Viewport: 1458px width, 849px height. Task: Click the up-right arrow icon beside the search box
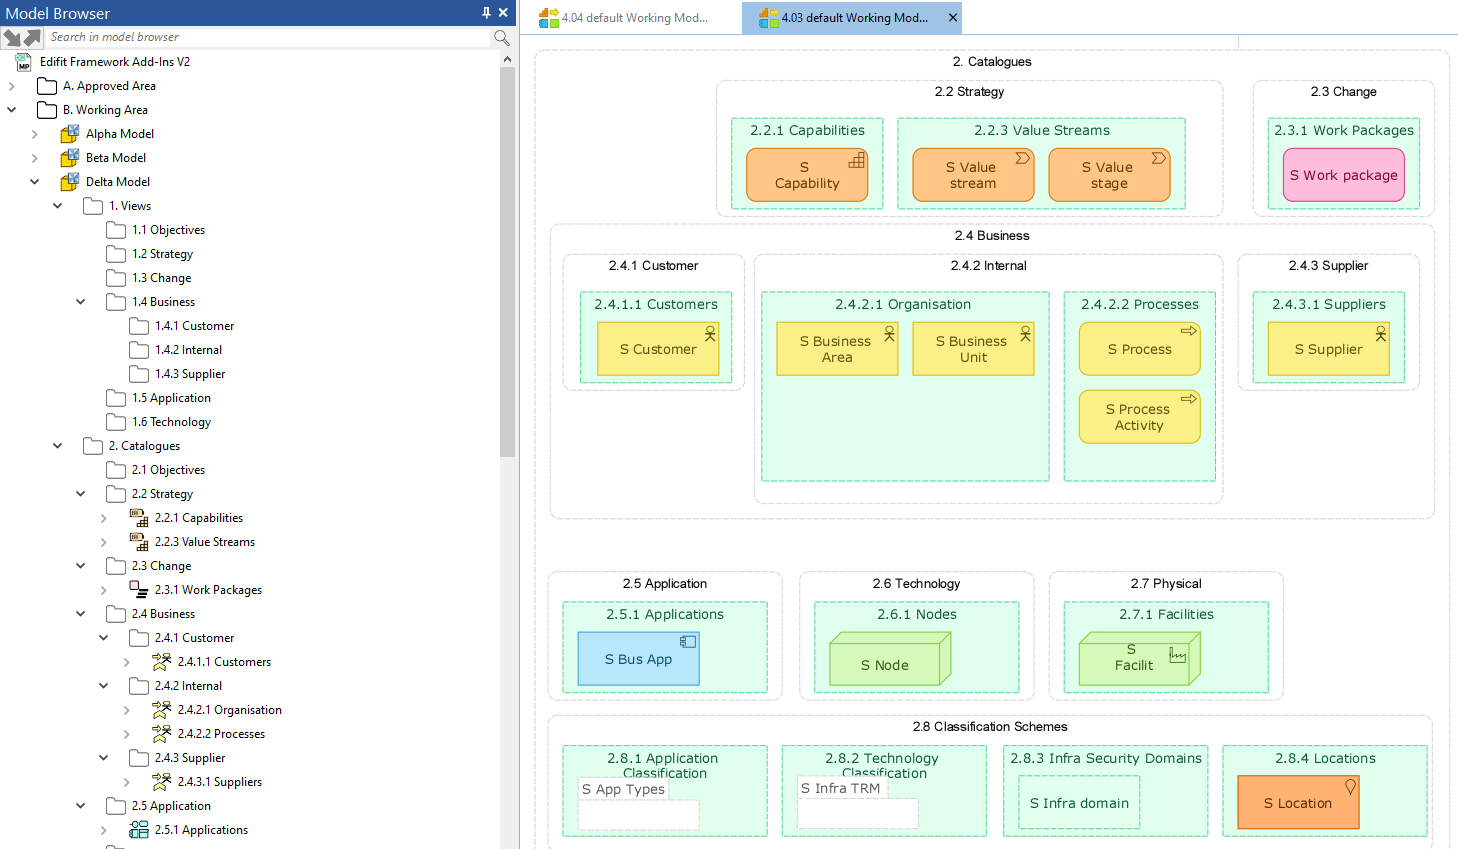[33, 37]
